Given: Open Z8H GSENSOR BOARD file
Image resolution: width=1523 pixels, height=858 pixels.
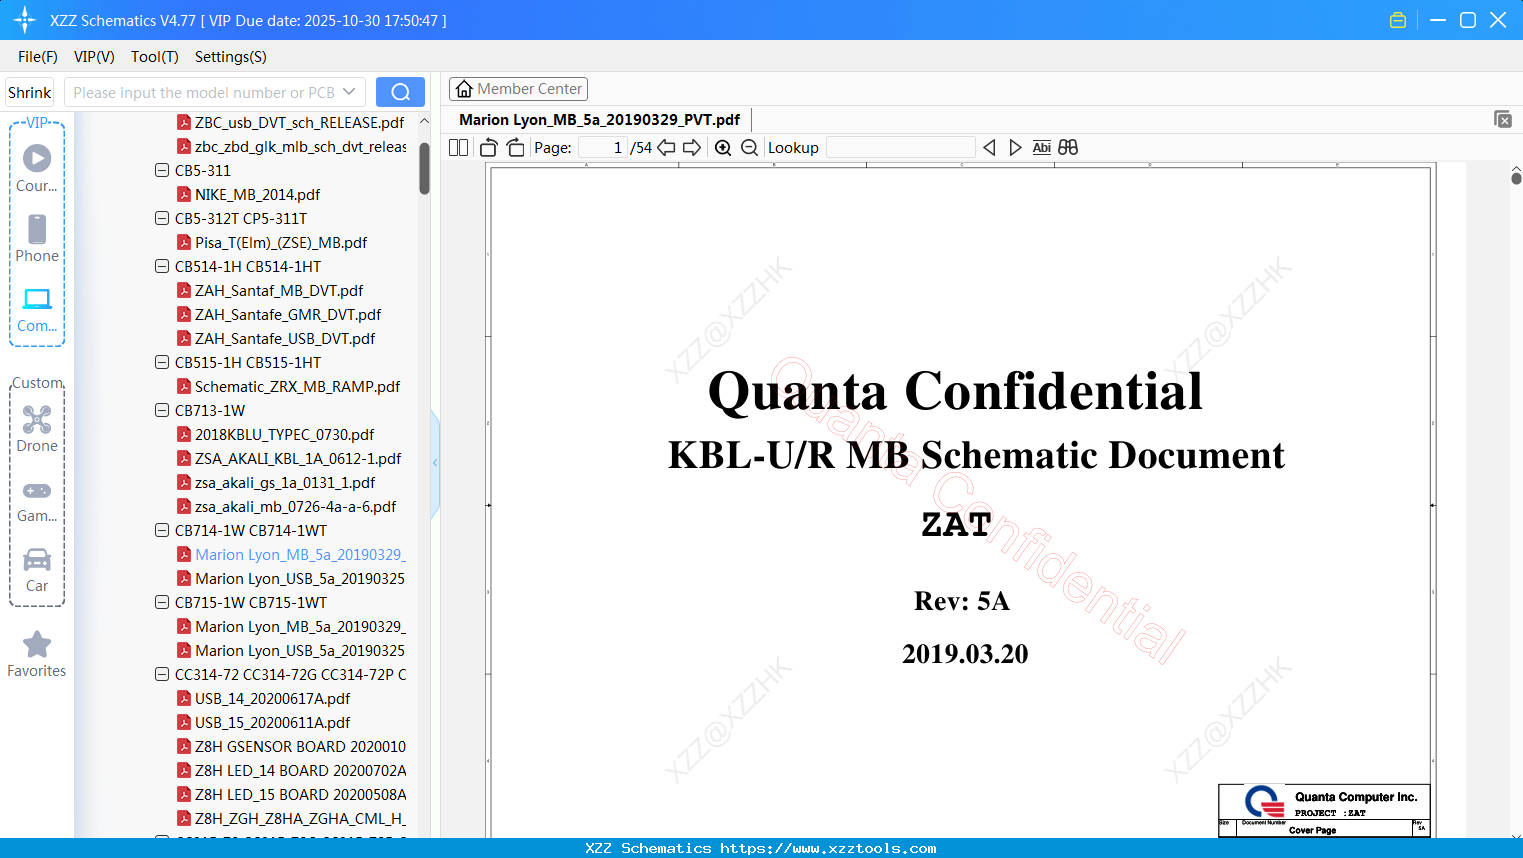Looking at the screenshot, I should coord(300,746).
